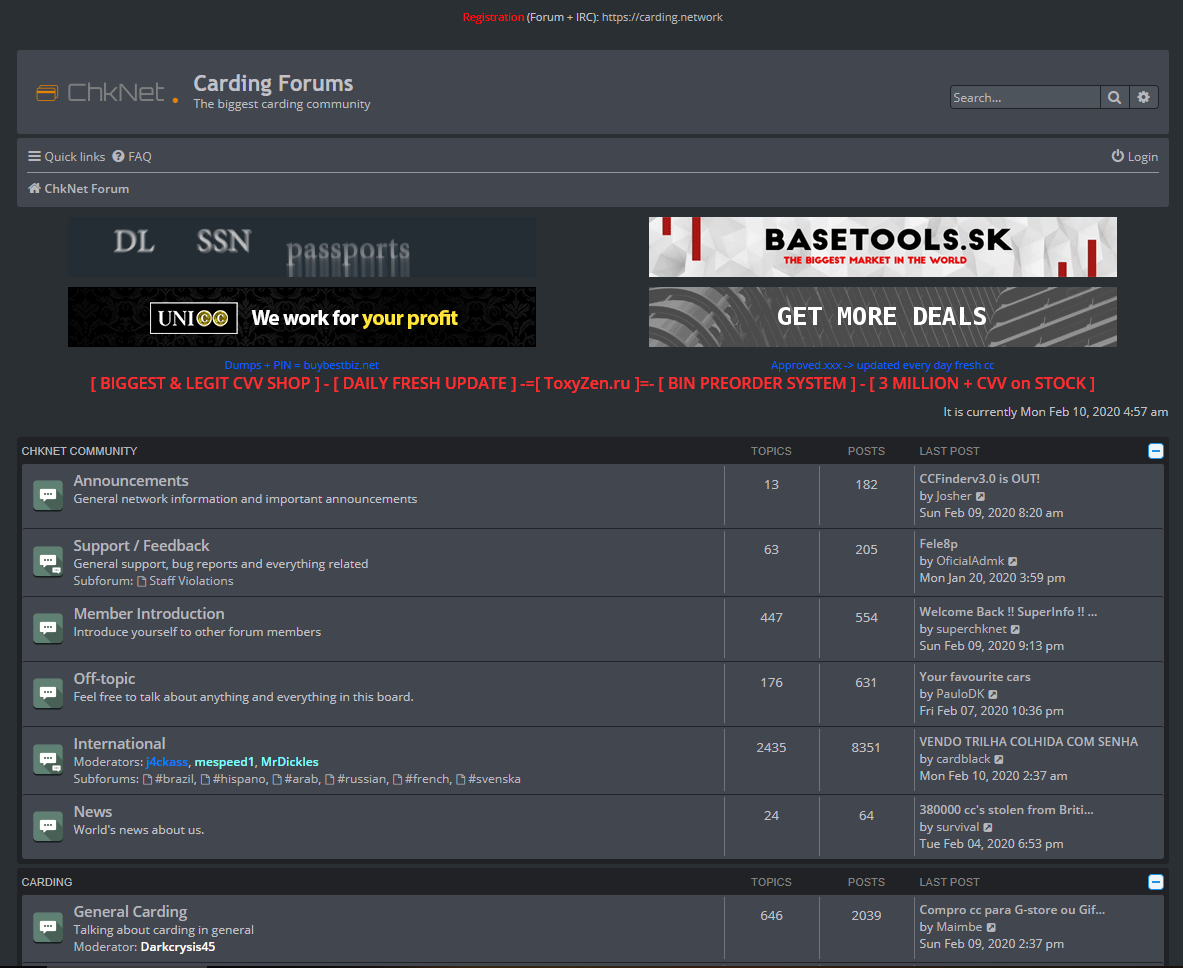This screenshot has height=968, width=1183.
Task: Click the BASETOOLS.SK banner
Action: (883, 247)
